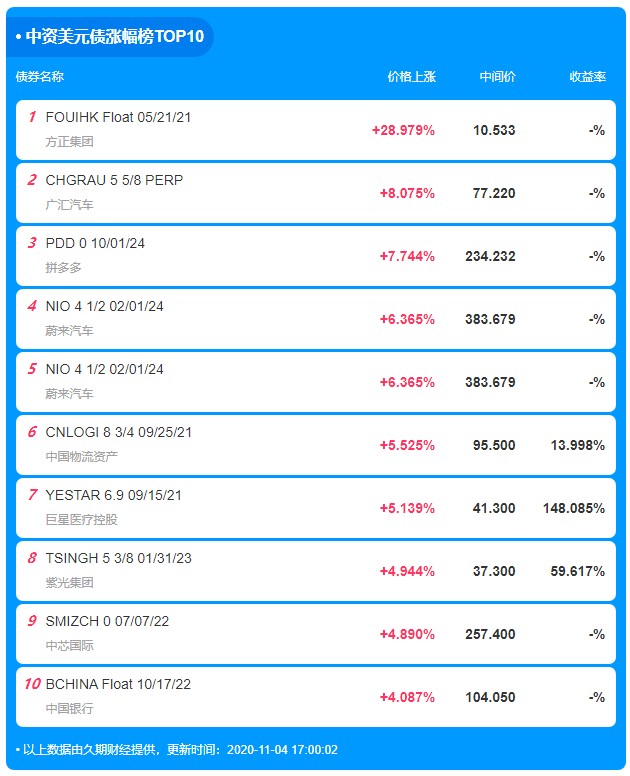Image resolution: width=630 pixels, height=776 pixels.
Task: Click the 价格上涨 column header
Action: (411, 77)
